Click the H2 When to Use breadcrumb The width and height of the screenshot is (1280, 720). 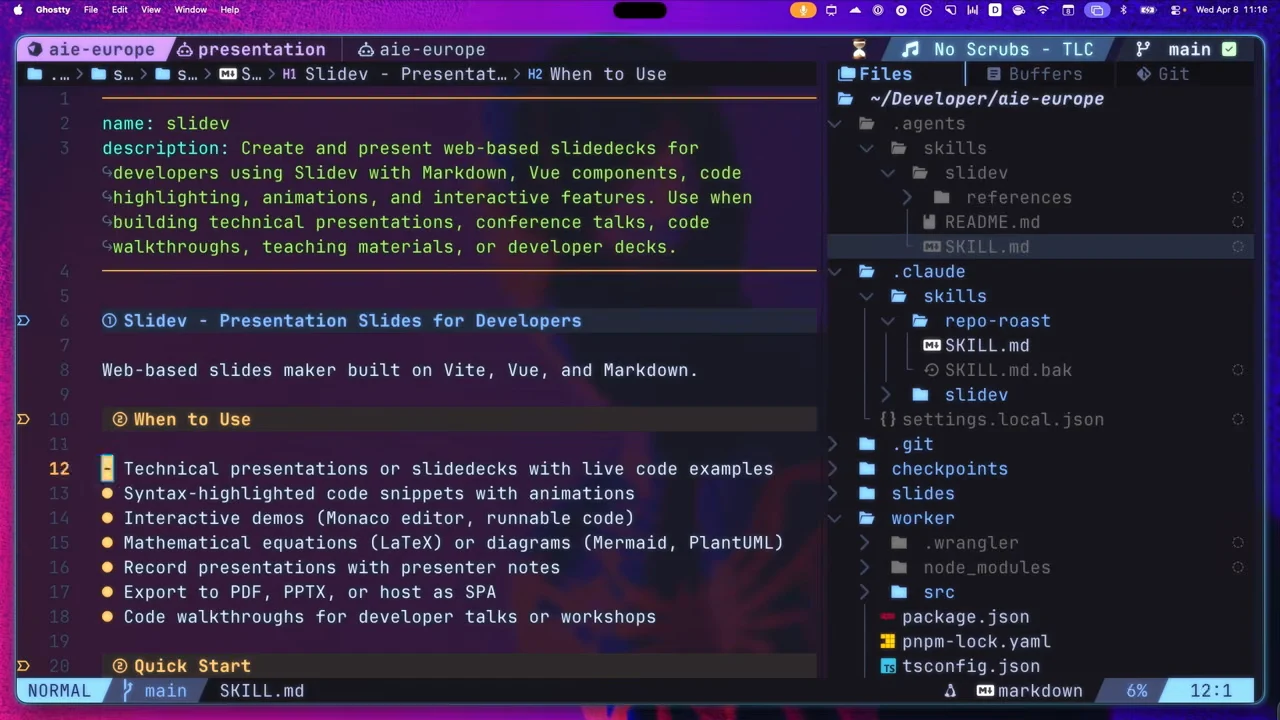pos(596,74)
